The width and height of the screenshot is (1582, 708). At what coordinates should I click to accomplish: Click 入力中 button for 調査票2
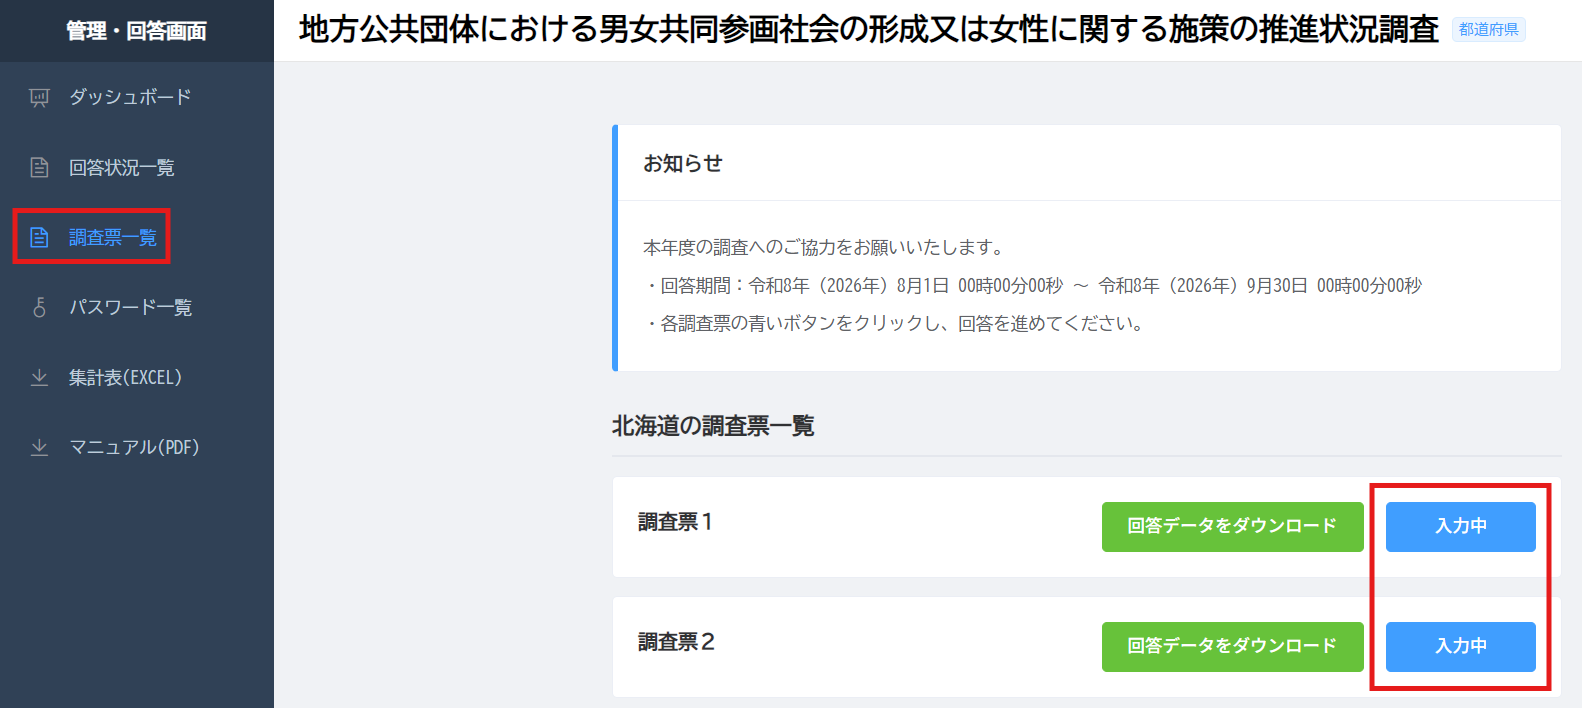click(1460, 647)
